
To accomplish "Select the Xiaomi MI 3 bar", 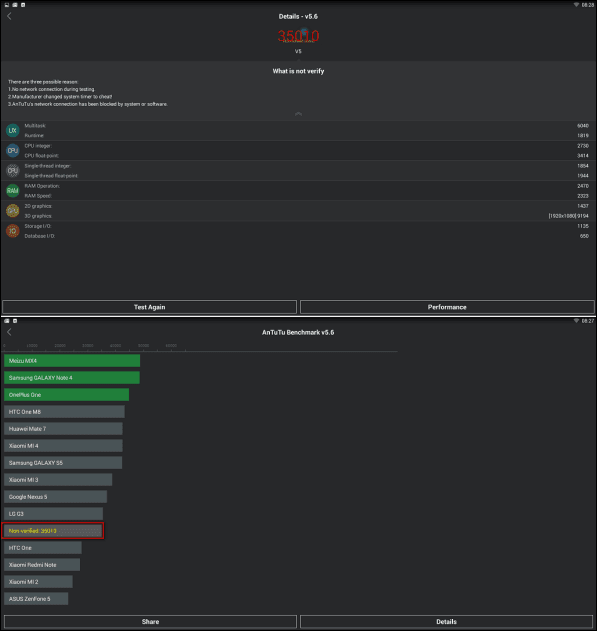I will pyautogui.click(x=58, y=480).
